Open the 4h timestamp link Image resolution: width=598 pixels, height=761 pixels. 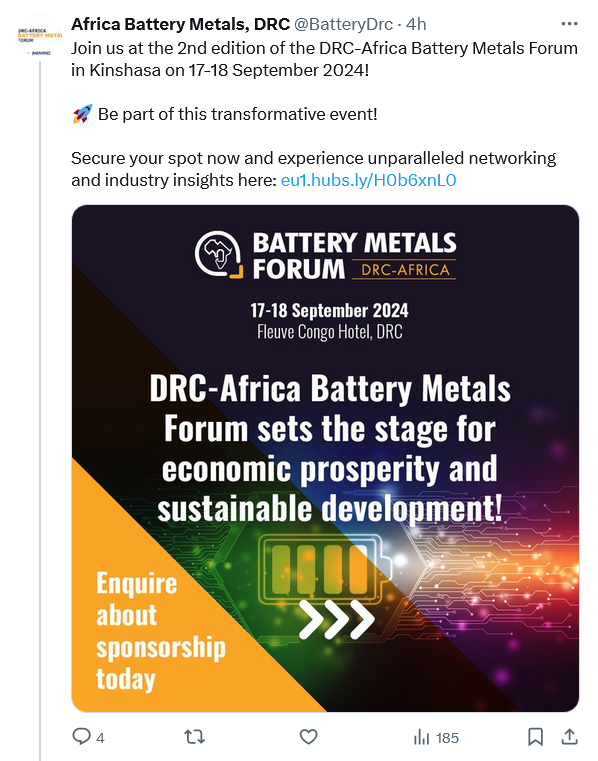pyautogui.click(x=416, y=24)
